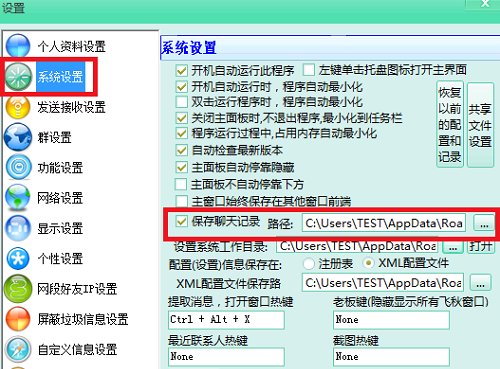The height and width of the screenshot is (369, 500).
Task: Open 发送接收设置 section
Action: 71,107
